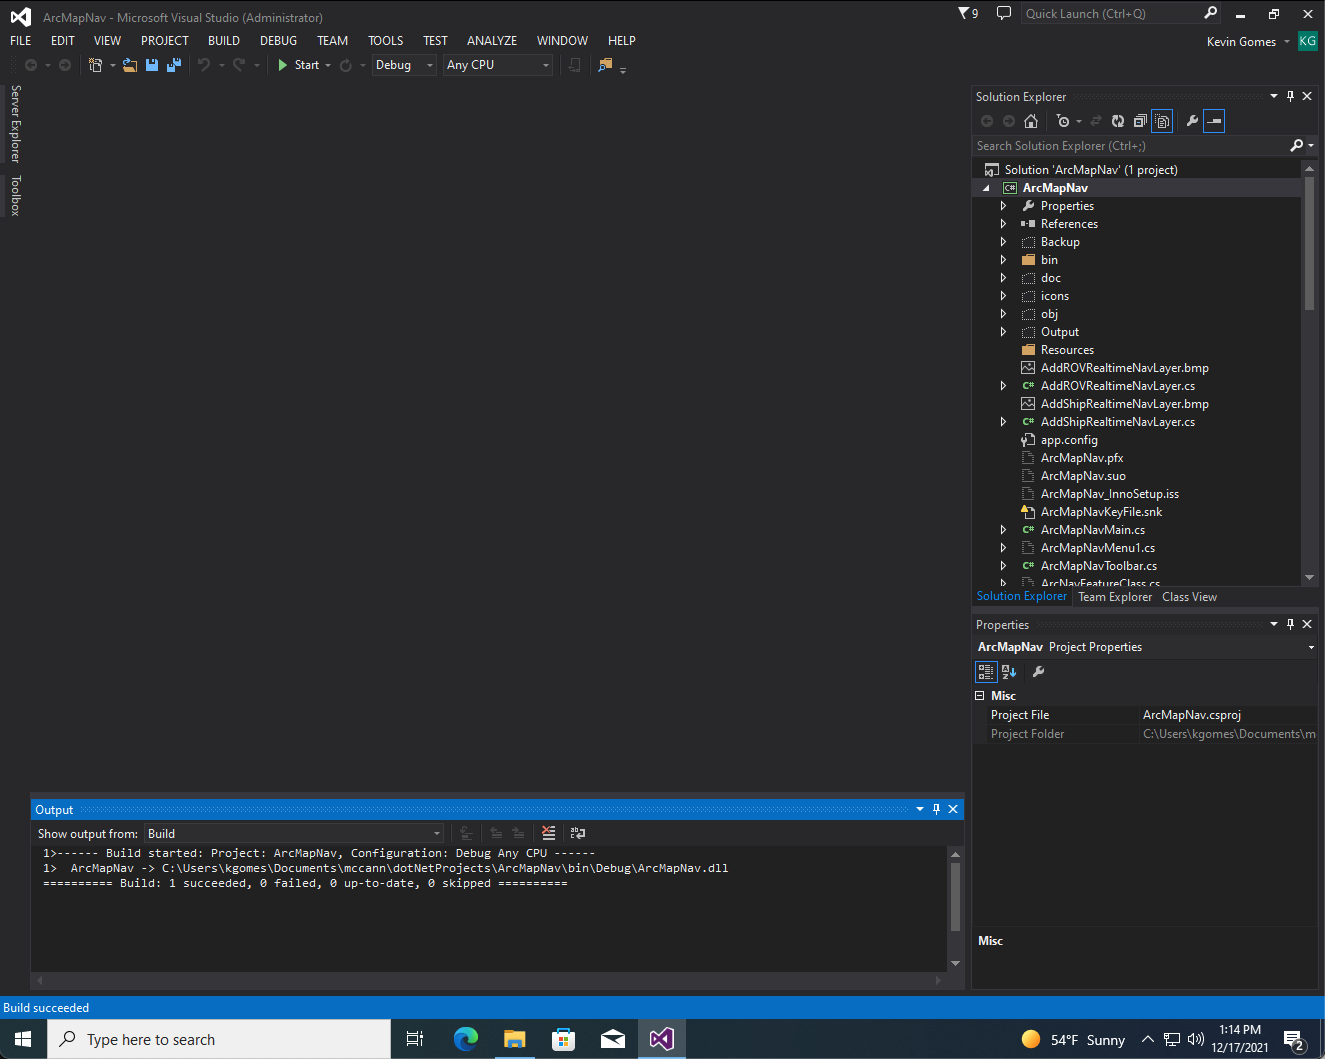Click the Clear All icon in Output

[548, 833]
